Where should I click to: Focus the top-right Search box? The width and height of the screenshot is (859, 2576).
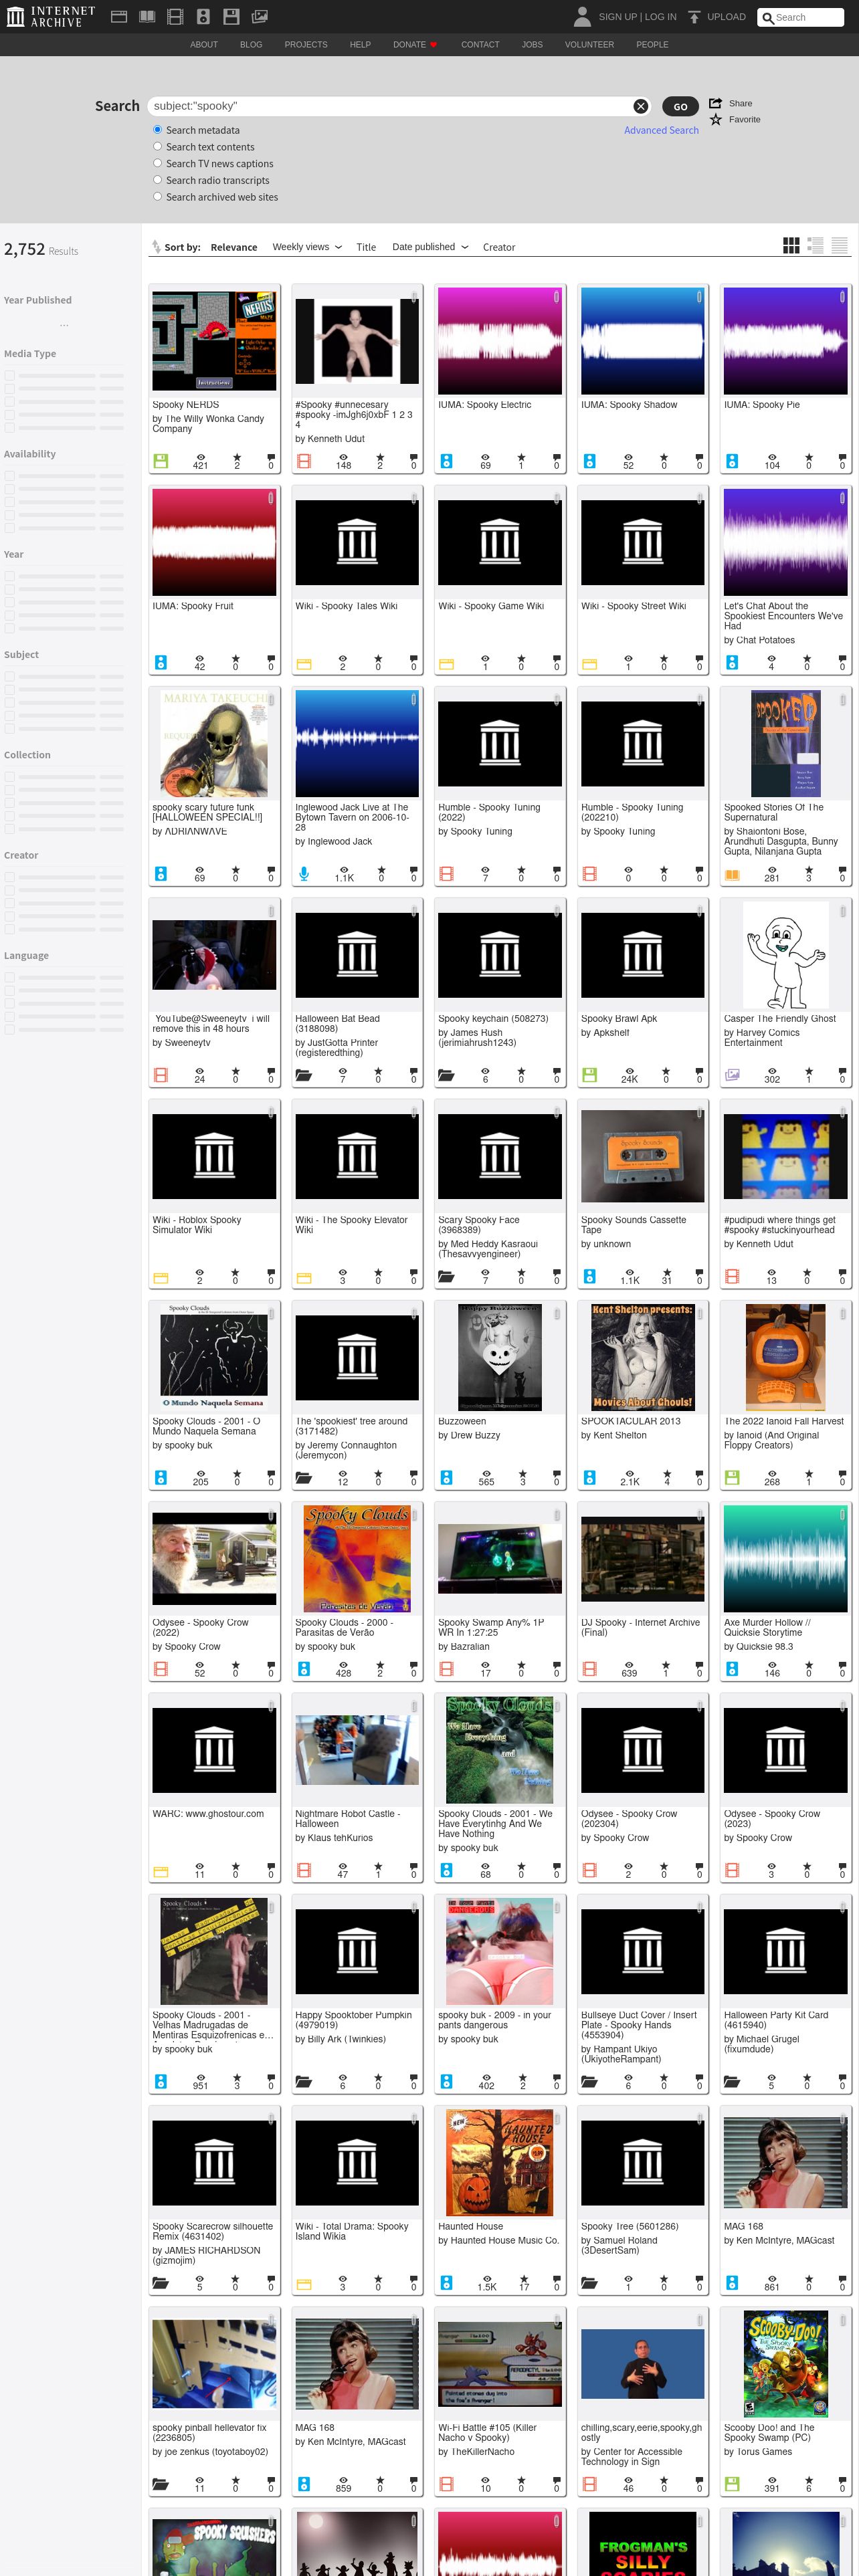click(x=800, y=17)
